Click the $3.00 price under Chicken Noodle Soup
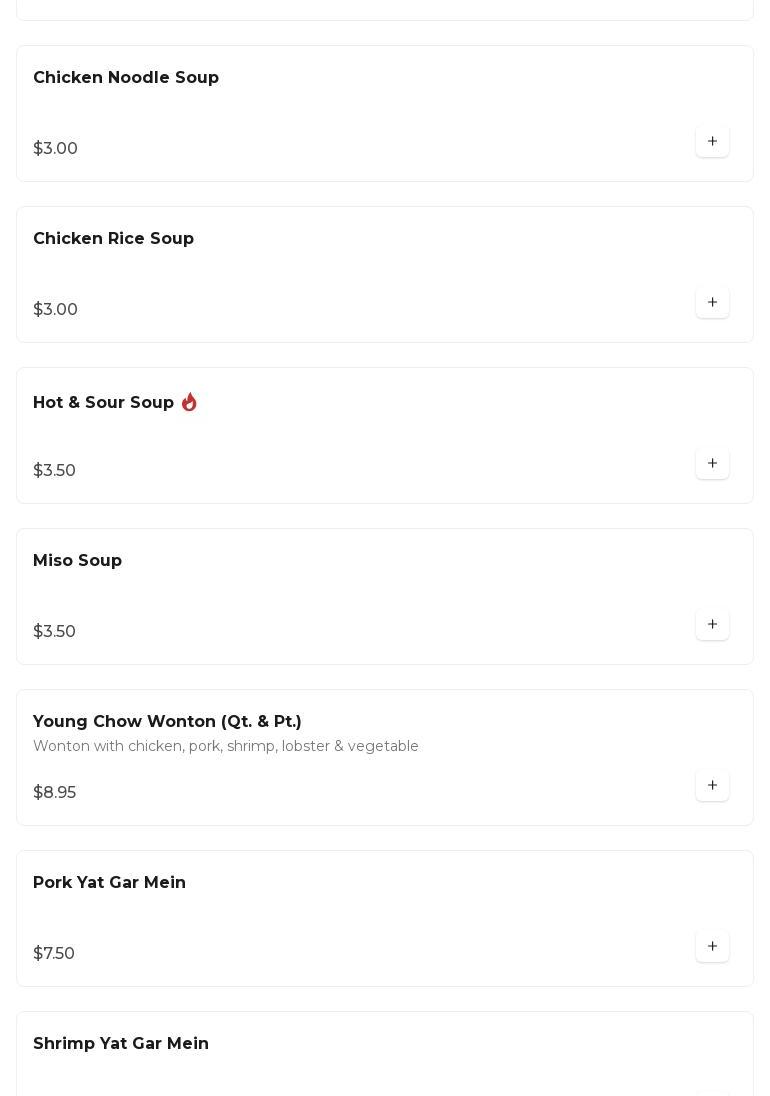 coord(55,148)
